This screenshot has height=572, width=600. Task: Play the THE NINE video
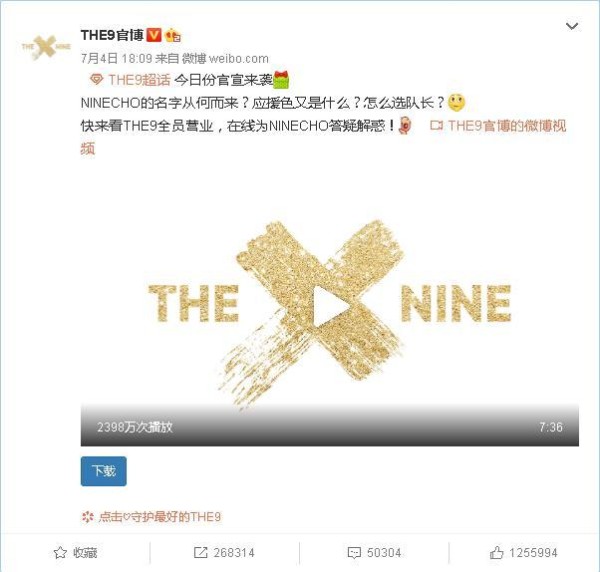coord(329,307)
